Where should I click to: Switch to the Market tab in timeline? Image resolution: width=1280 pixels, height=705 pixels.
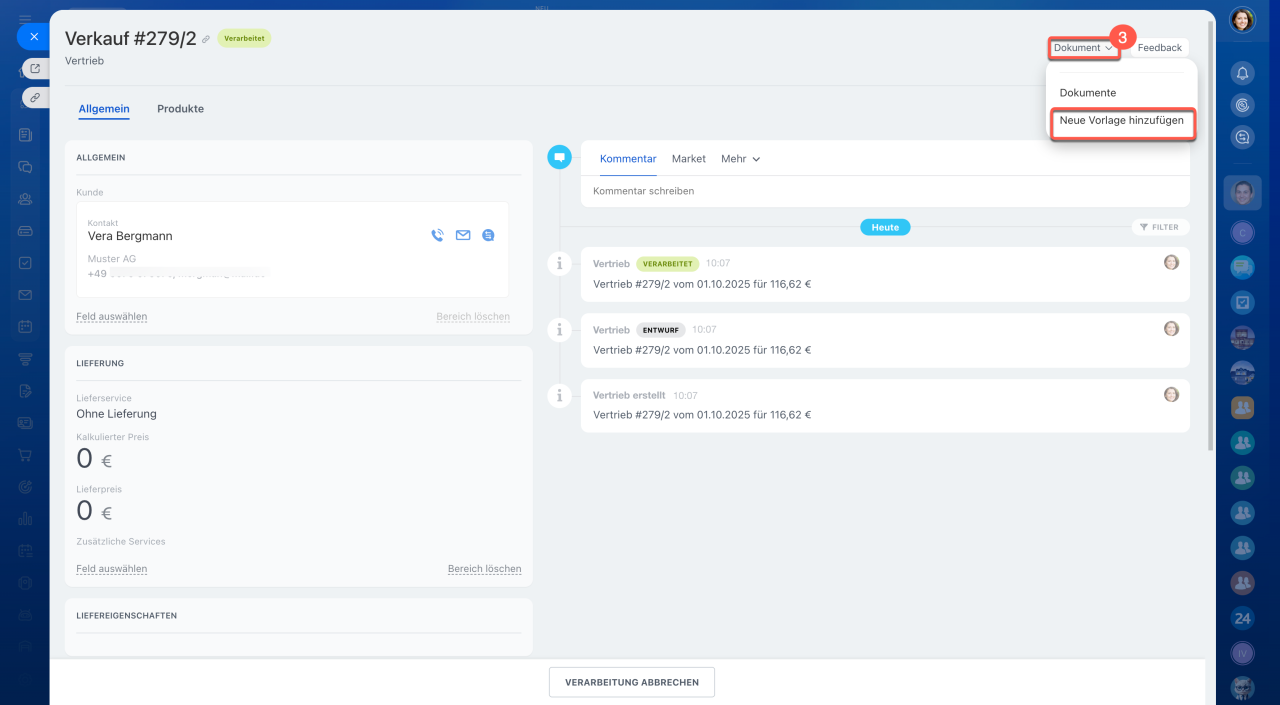tap(688, 159)
